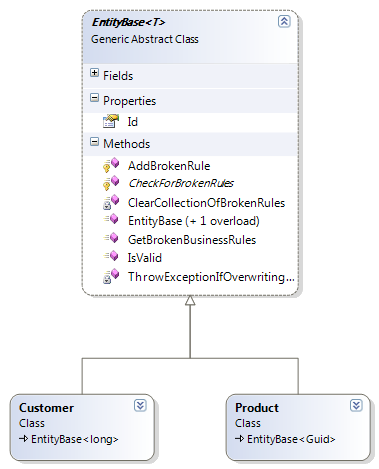Click the Properties section header label
This screenshot has height=469, width=379.
tap(129, 101)
